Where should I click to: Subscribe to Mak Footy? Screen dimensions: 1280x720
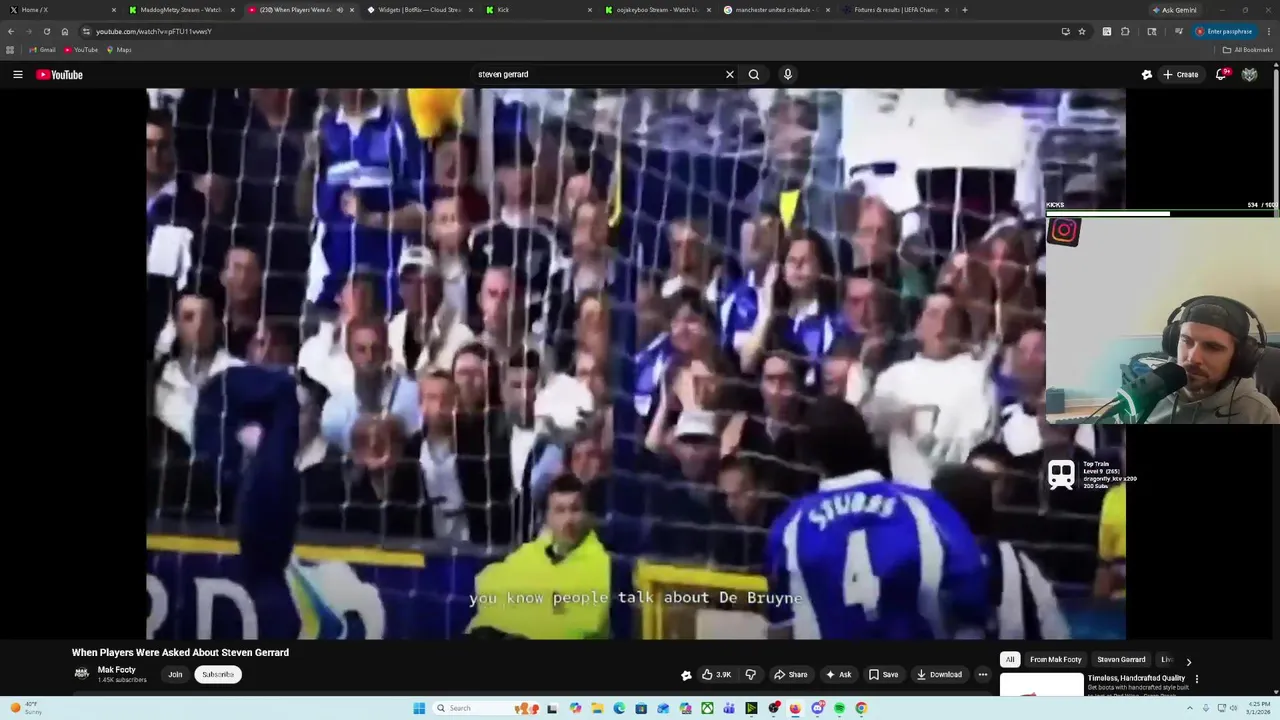coord(218,674)
